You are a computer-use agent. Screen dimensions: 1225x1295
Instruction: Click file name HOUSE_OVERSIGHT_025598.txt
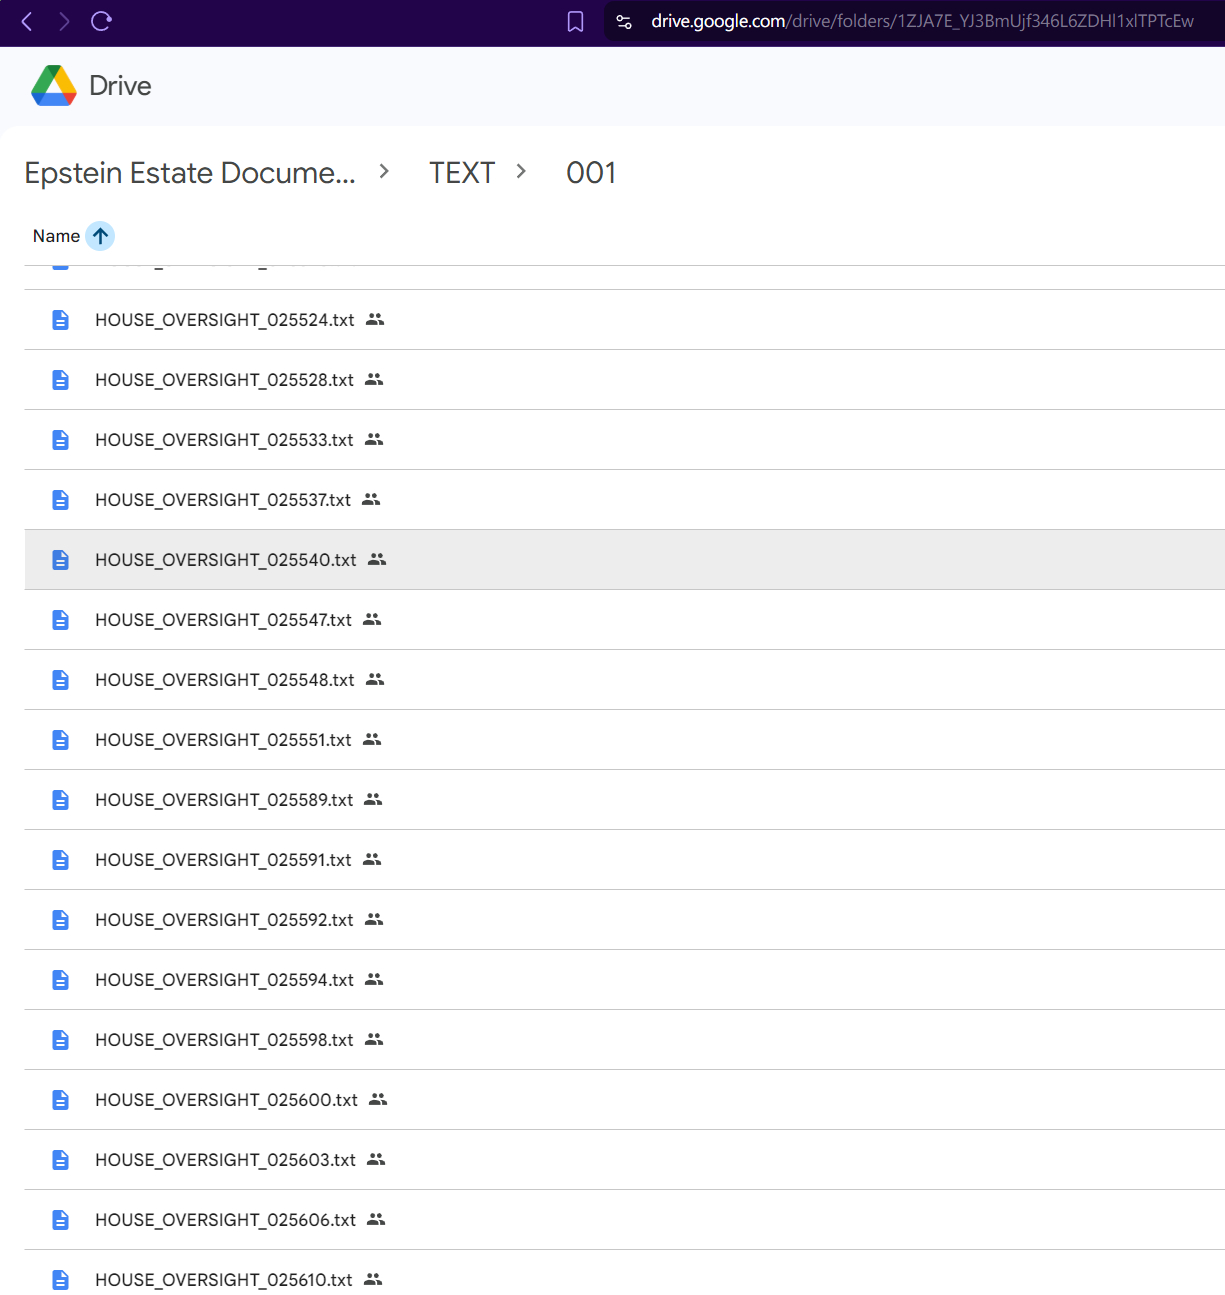tap(224, 1040)
